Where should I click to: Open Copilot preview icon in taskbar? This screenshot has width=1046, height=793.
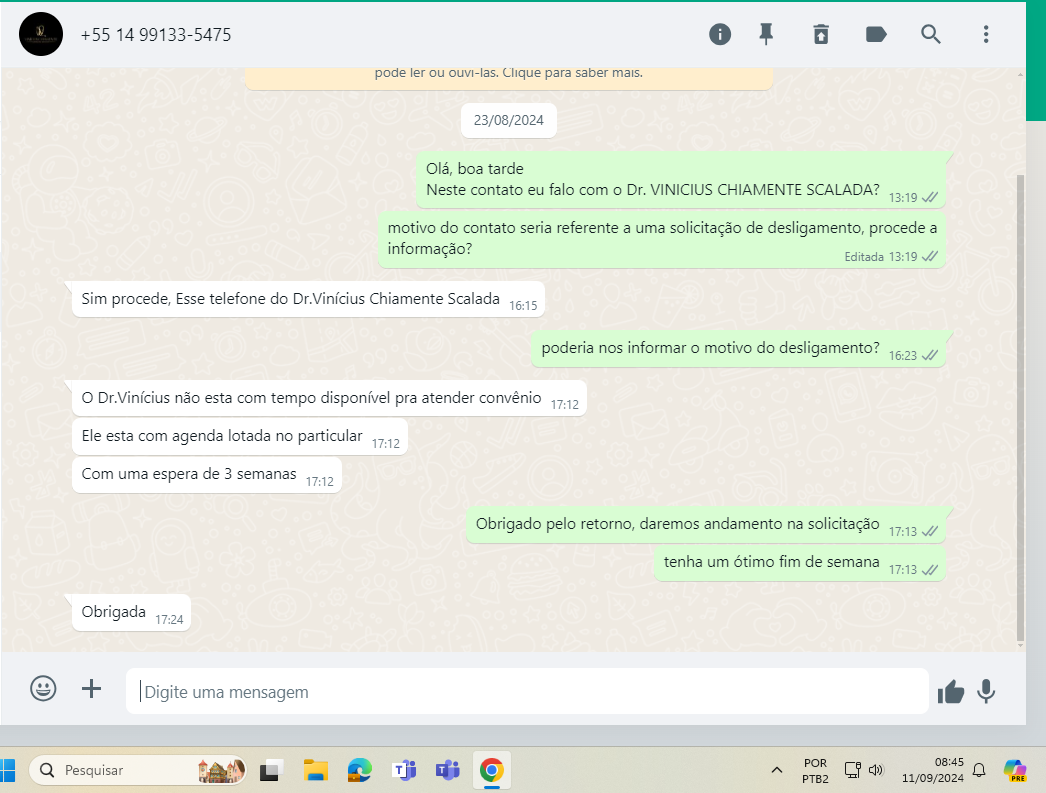click(x=1015, y=770)
